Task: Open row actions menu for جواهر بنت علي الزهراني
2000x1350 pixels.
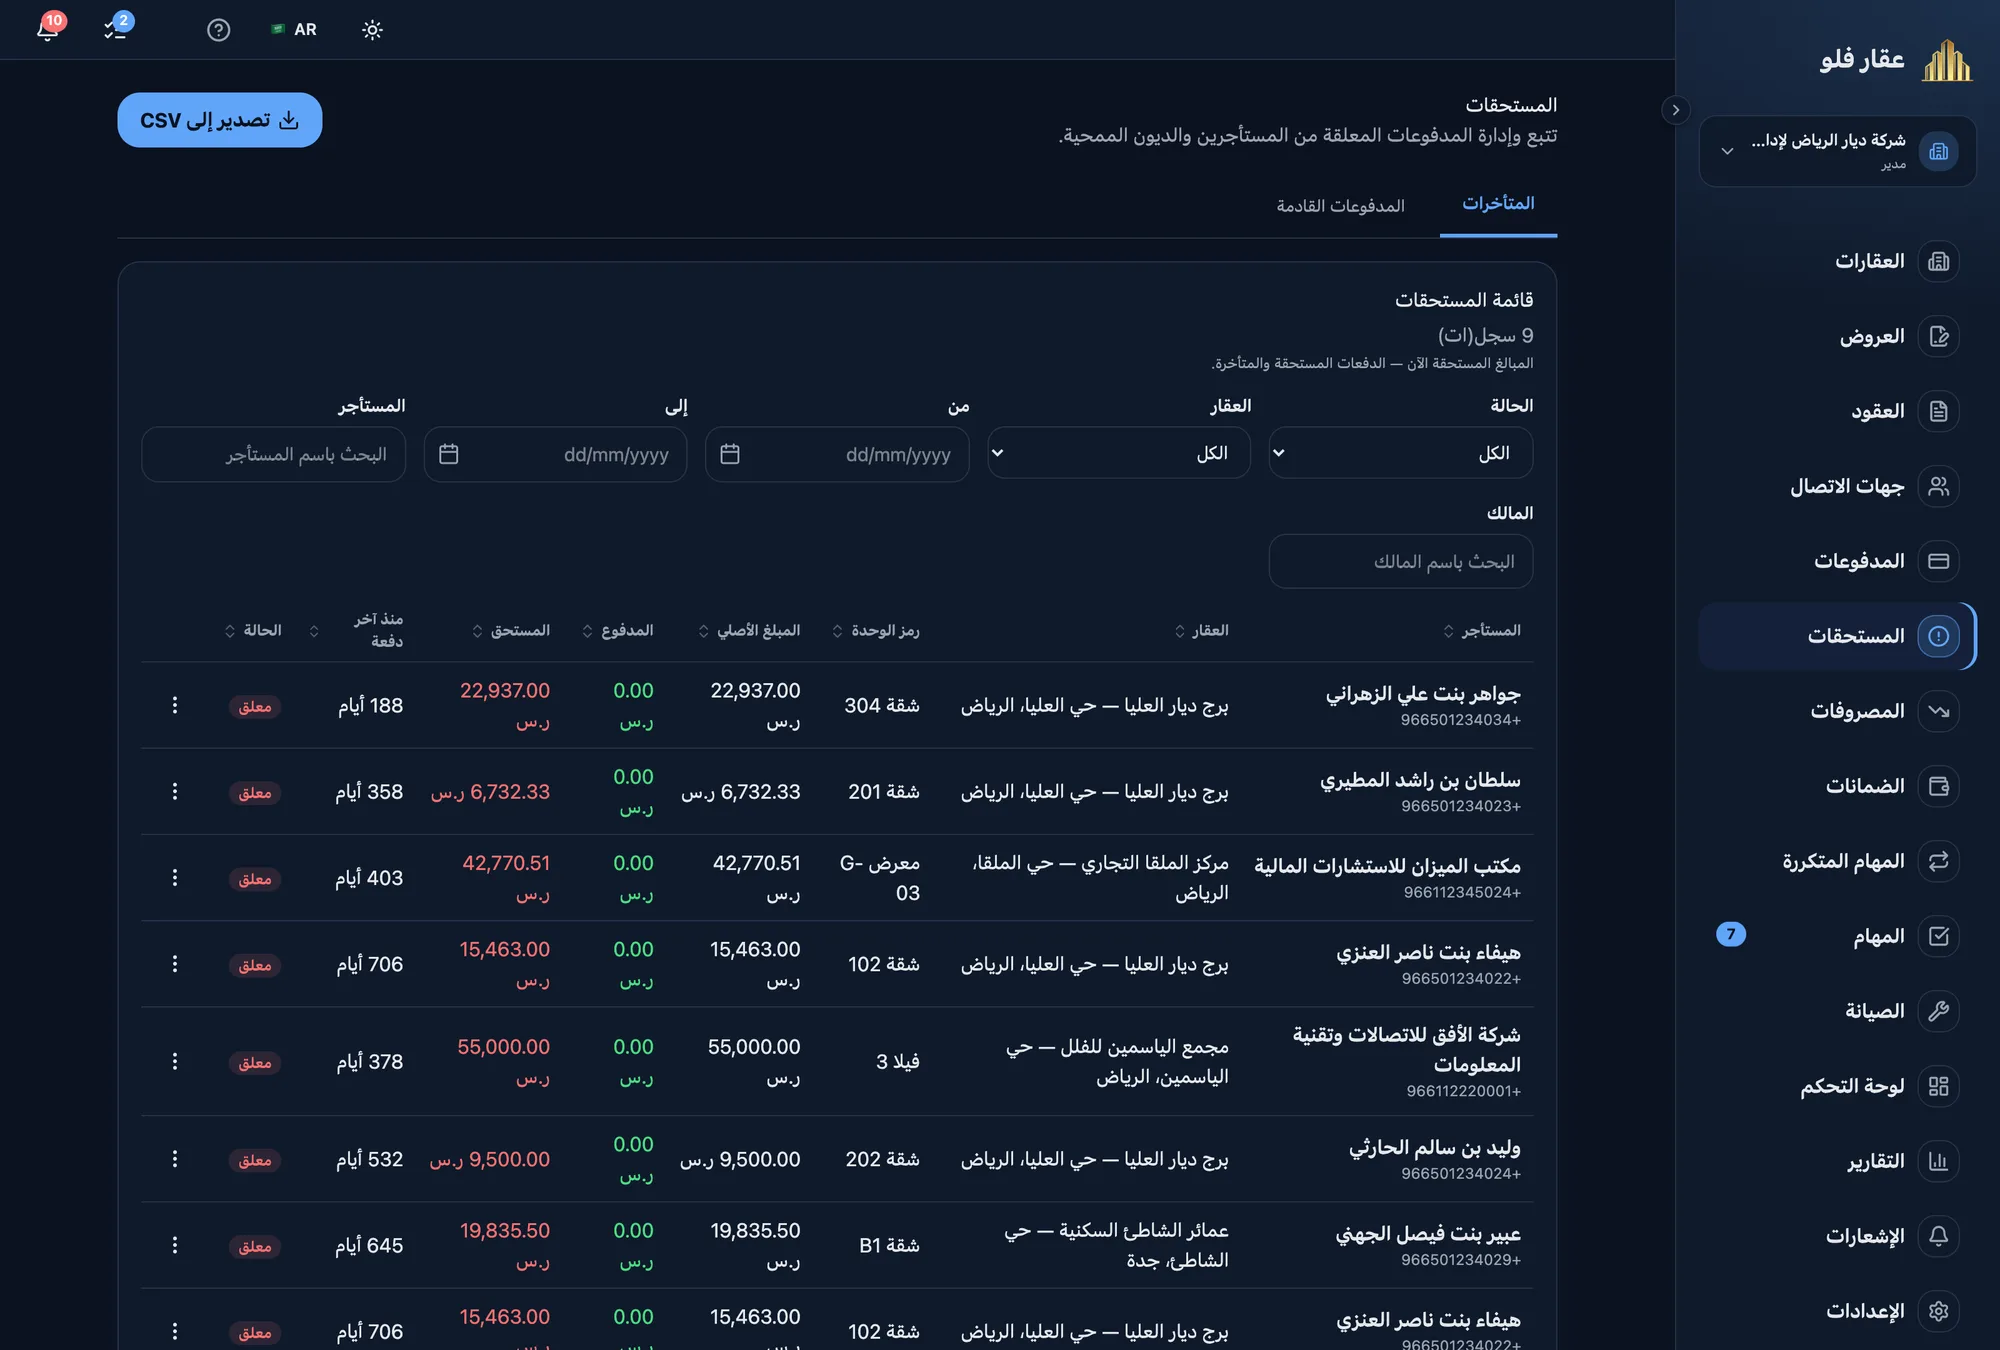Action: (x=175, y=706)
